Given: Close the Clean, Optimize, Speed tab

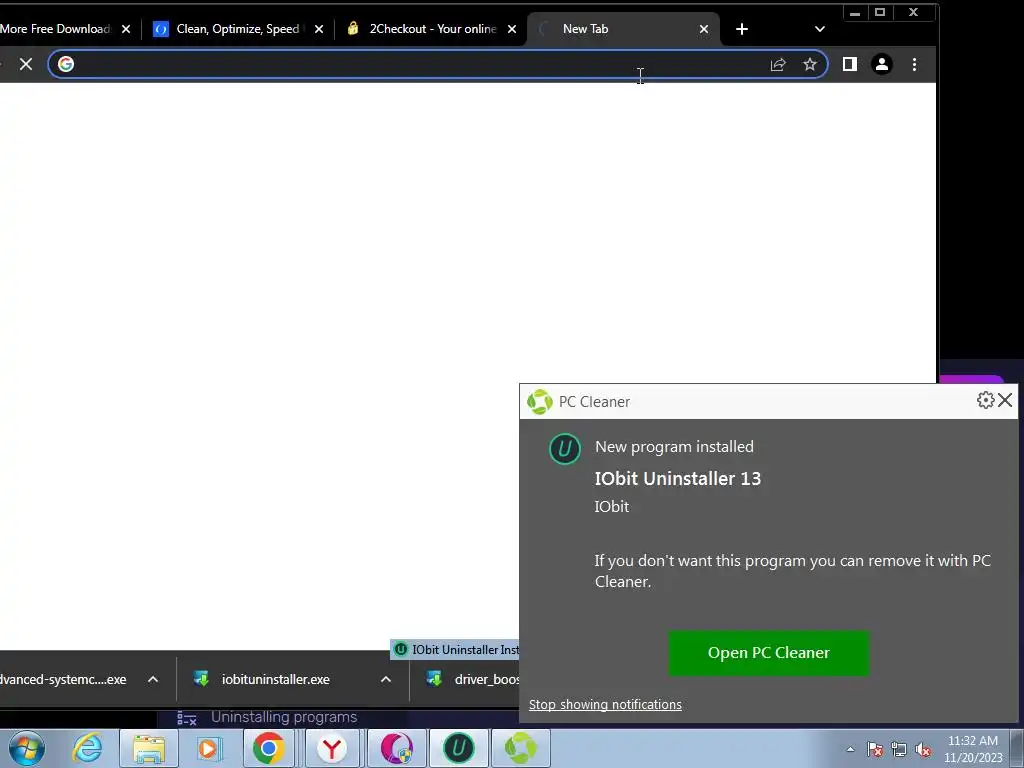Looking at the screenshot, I should pos(319,29).
